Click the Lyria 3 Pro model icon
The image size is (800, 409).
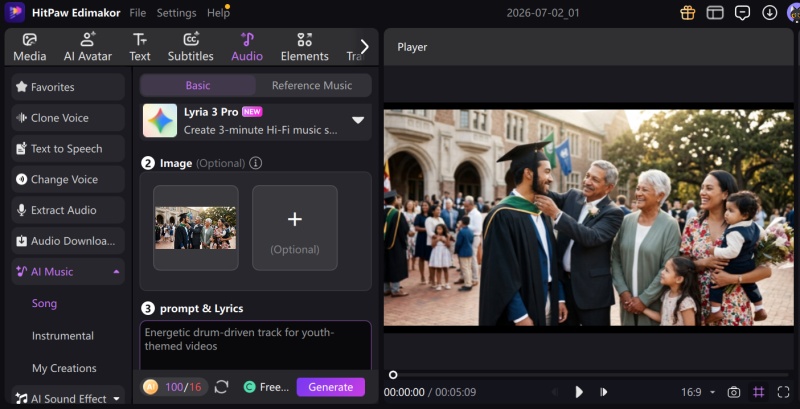pos(160,121)
